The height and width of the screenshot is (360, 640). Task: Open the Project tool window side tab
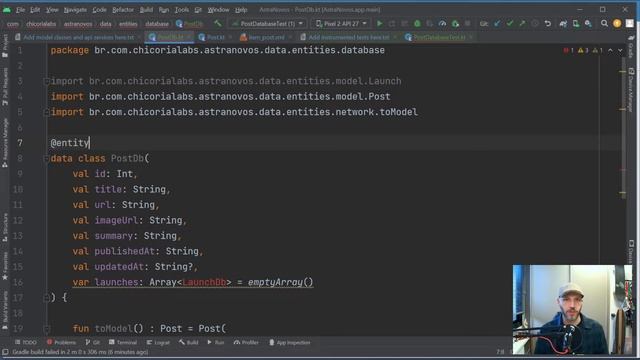pos(5,46)
